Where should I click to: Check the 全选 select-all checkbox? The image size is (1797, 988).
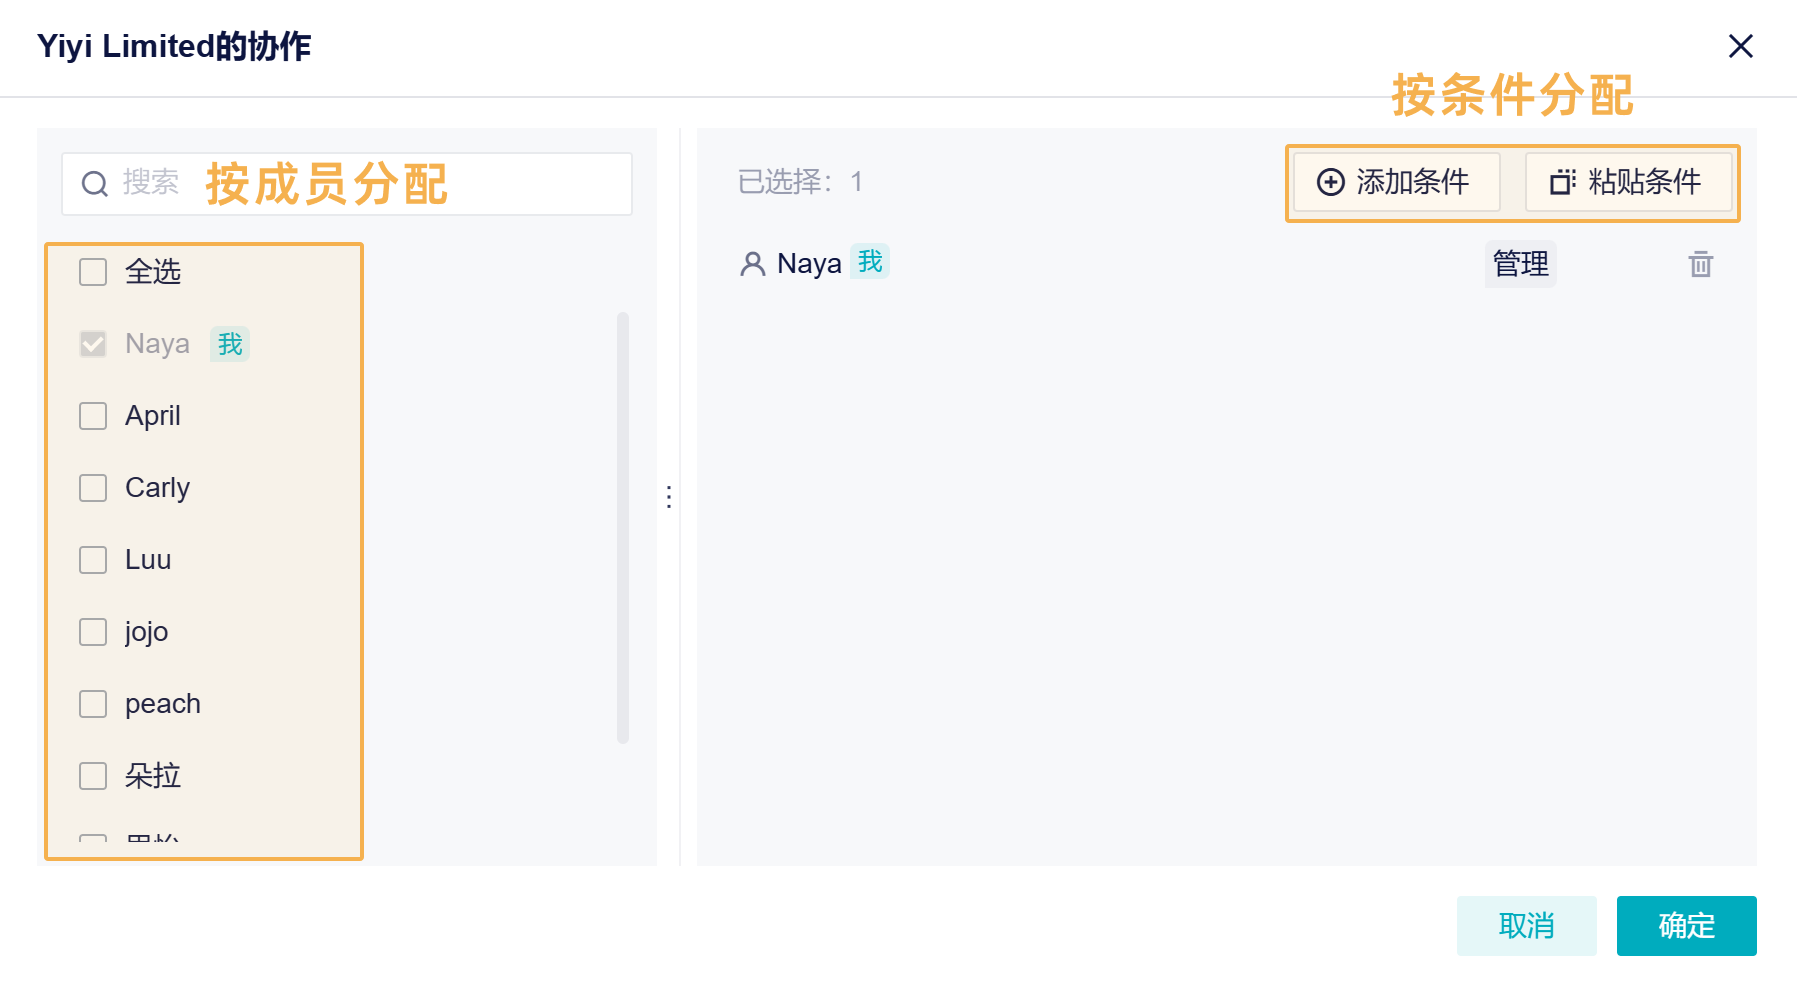click(x=93, y=272)
